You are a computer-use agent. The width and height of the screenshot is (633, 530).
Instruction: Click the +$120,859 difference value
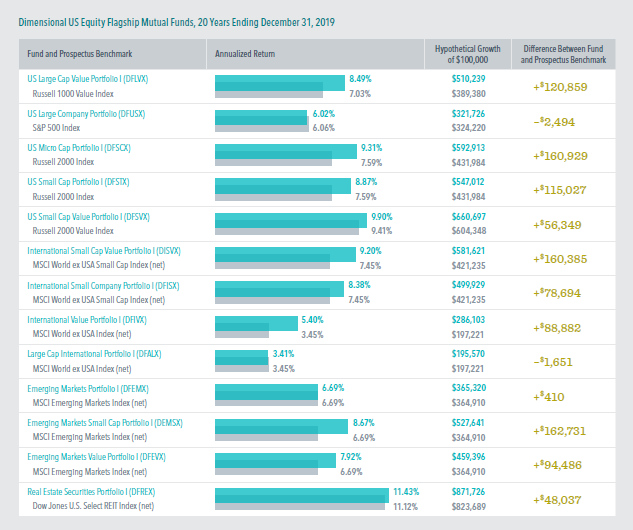[560, 87]
